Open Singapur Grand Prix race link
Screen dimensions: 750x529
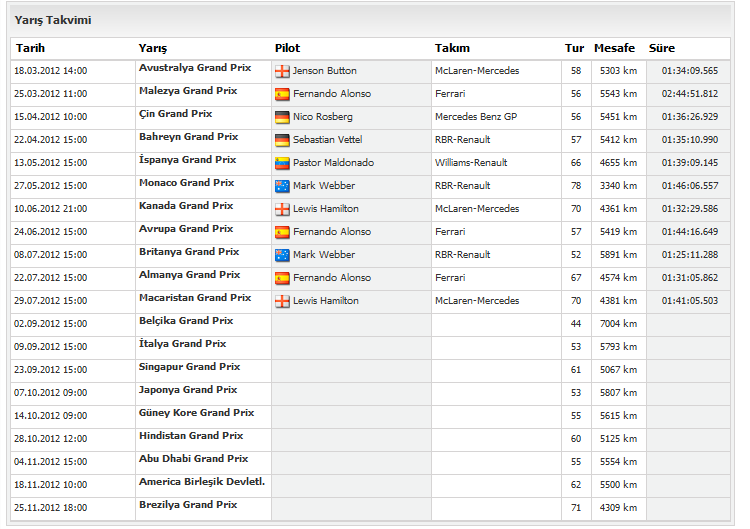(x=189, y=366)
